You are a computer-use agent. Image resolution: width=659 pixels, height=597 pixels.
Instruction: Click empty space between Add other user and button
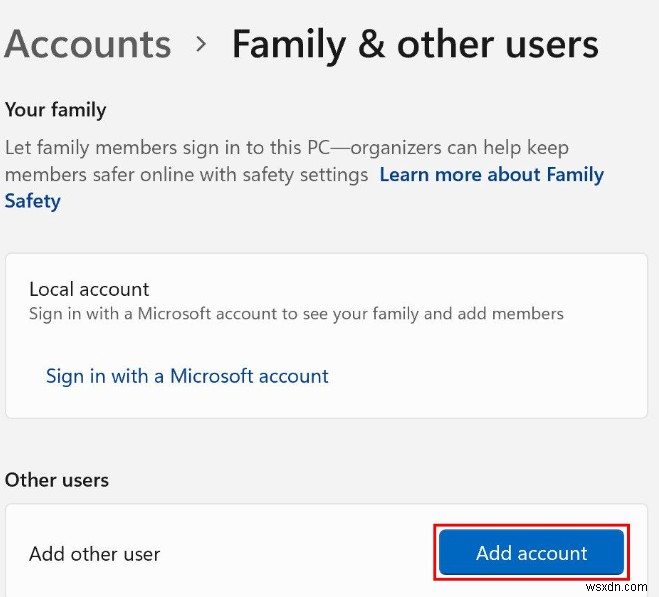(x=300, y=554)
